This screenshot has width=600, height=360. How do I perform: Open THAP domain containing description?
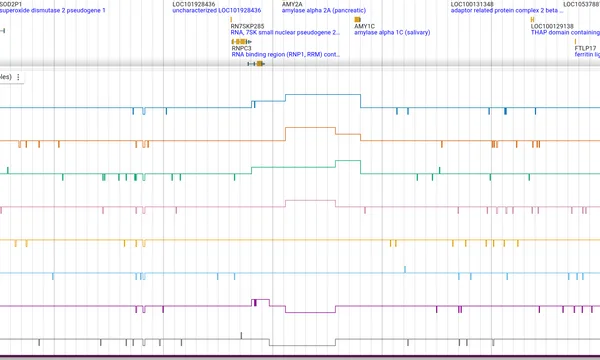565,33
